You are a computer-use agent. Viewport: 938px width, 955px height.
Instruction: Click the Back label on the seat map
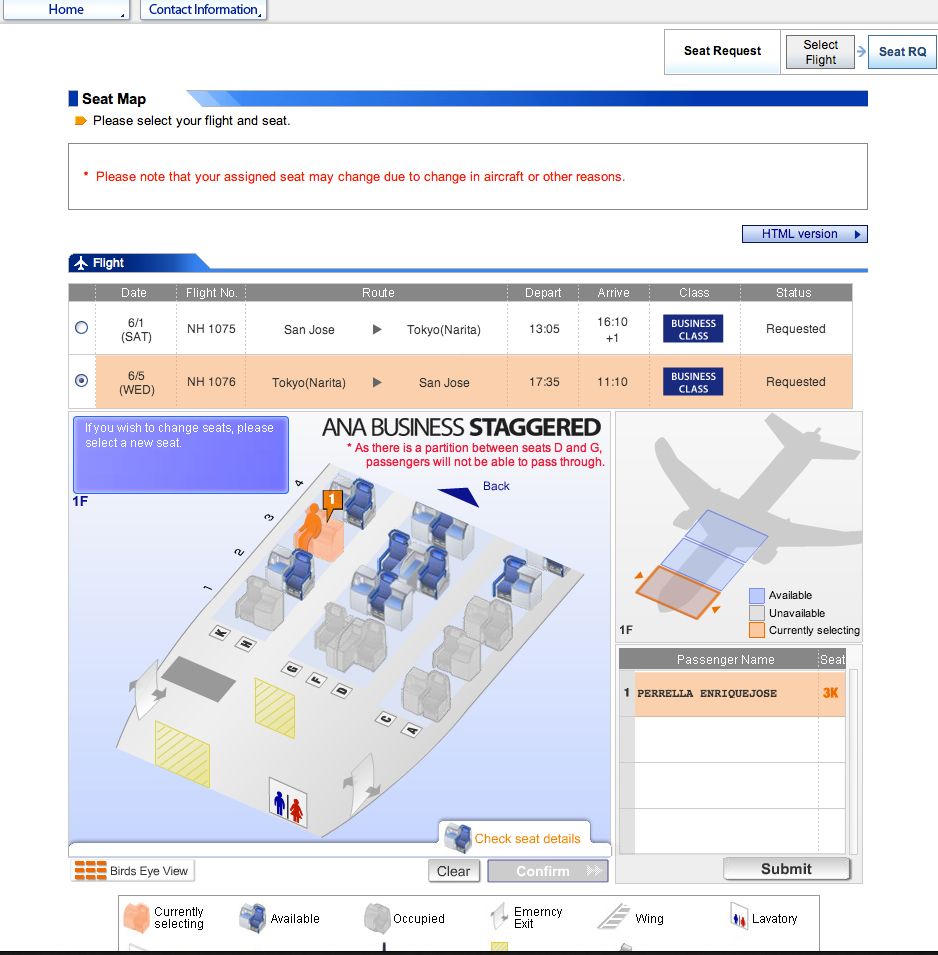point(496,486)
